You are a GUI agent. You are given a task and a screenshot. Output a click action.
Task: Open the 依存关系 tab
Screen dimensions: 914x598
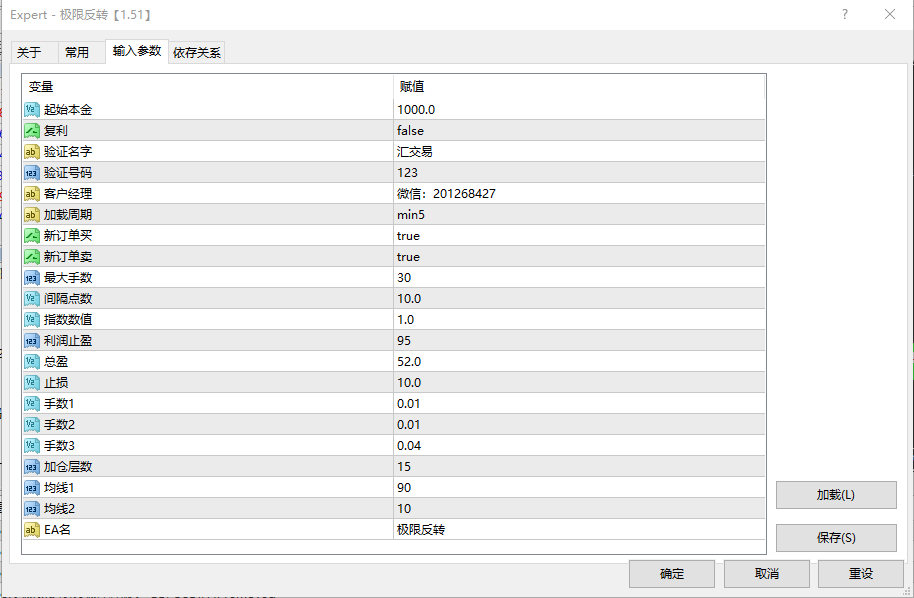197,52
